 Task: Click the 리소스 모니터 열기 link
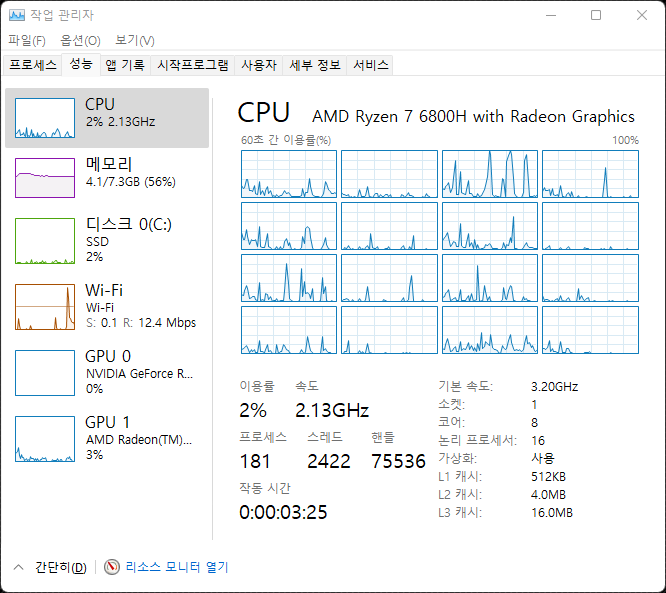pyautogui.click(x=177, y=567)
